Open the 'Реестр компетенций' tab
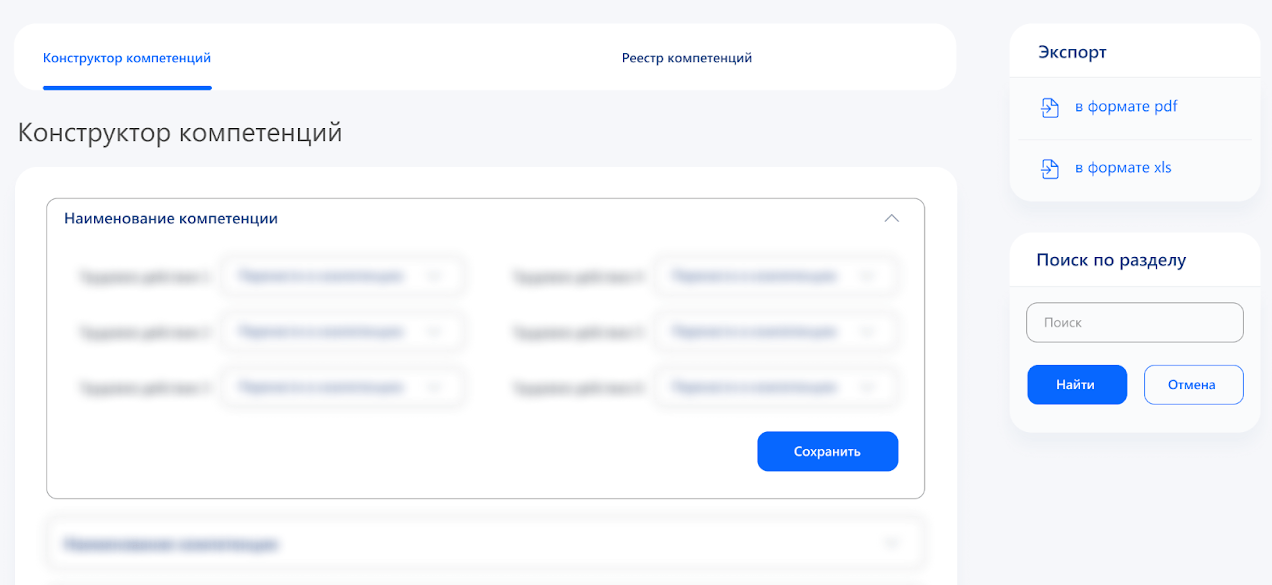1272x585 pixels. click(x=686, y=58)
